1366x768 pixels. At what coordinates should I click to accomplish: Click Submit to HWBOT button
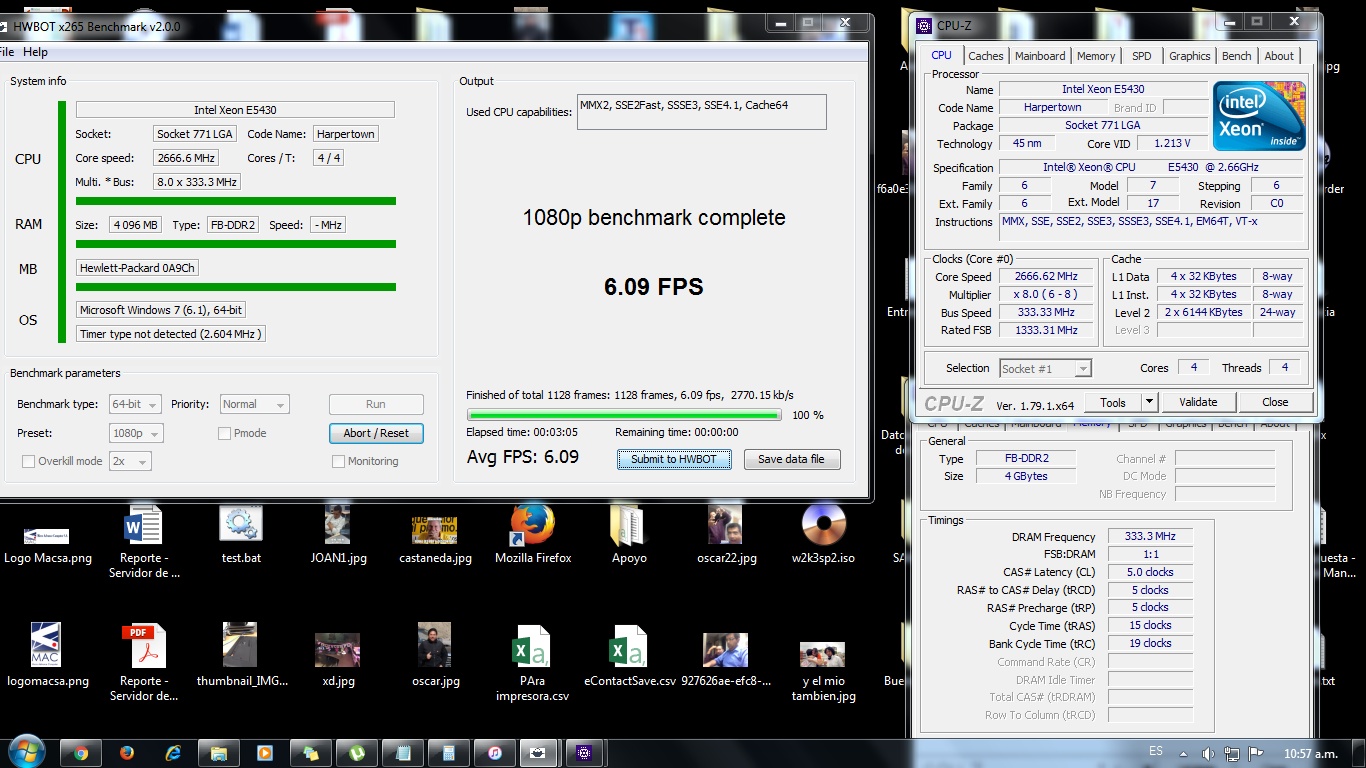click(x=674, y=459)
